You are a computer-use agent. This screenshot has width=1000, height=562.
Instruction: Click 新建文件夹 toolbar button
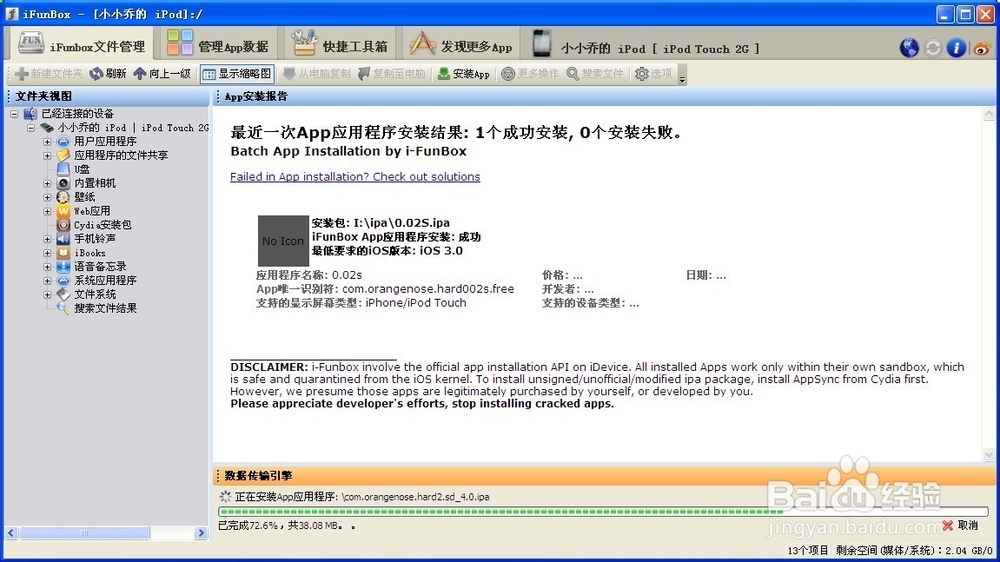(49, 73)
